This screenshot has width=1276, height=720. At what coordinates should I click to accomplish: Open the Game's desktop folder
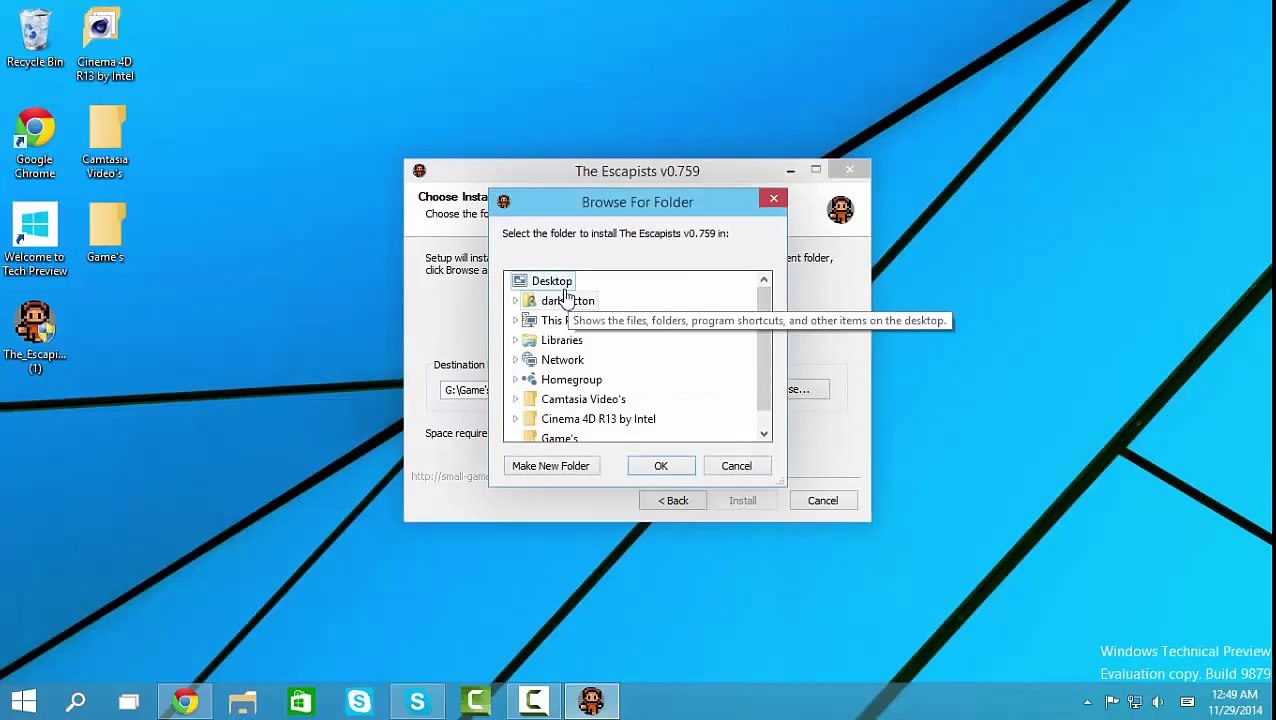(x=105, y=233)
